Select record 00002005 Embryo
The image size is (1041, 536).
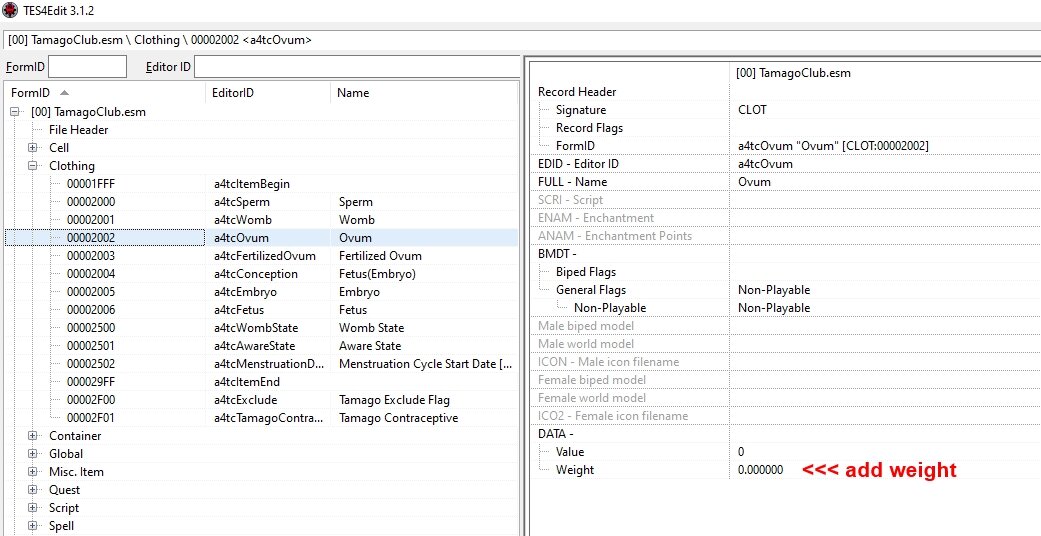point(262,292)
